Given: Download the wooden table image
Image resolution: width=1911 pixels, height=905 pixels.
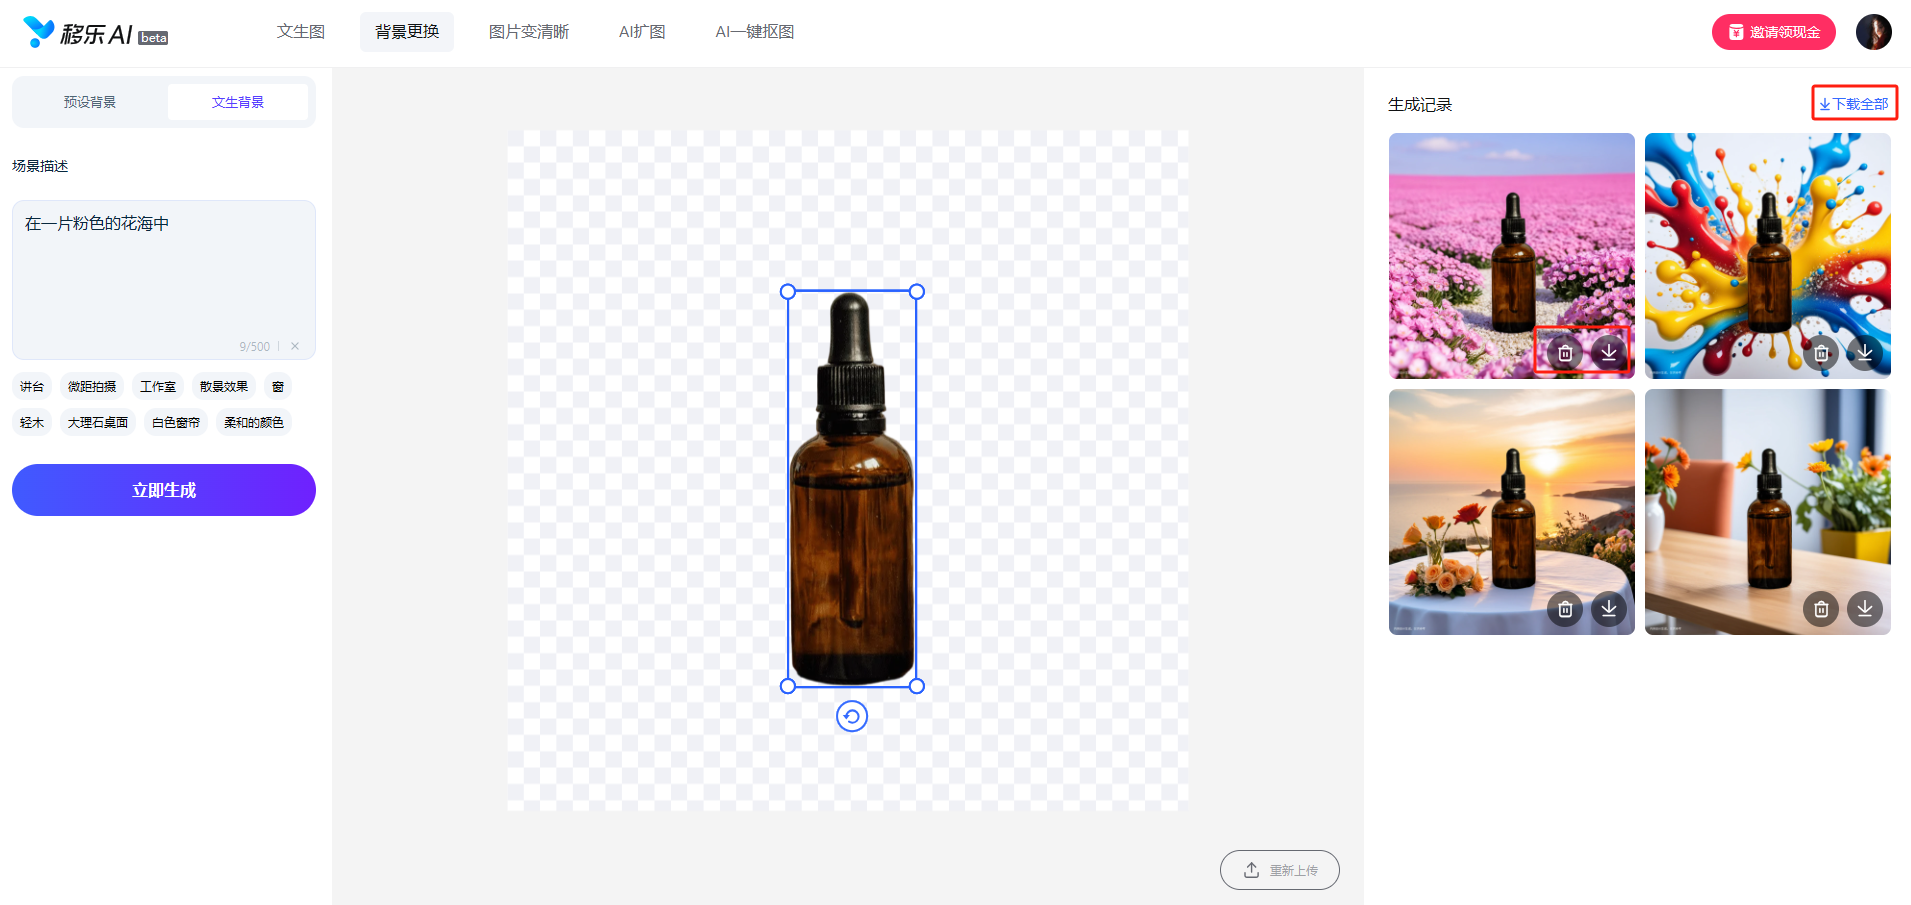Looking at the screenshot, I should (1864, 609).
